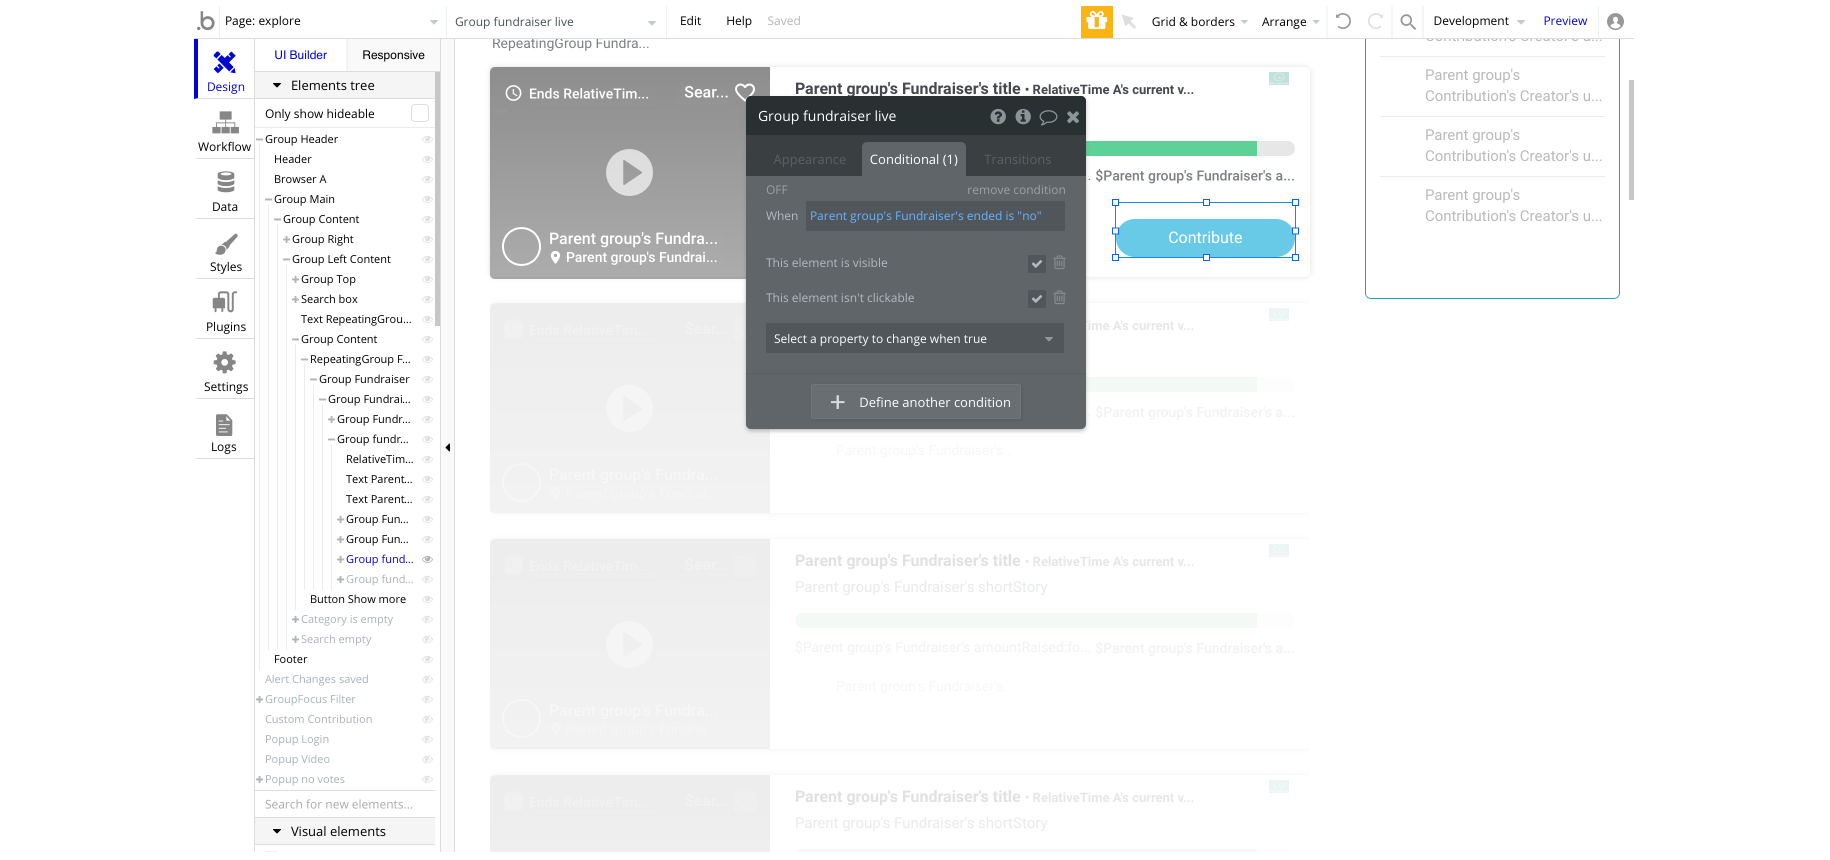Click the heart icon on the fundraiser card
This screenshot has width=1830, height=860.
[745, 92]
